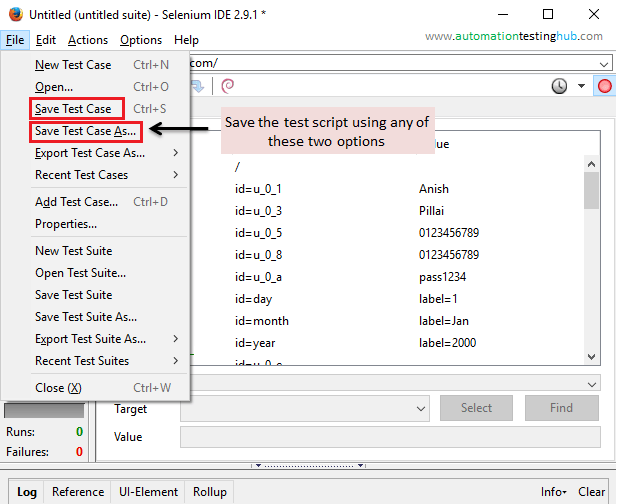Open the Help menu
This screenshot has width=617, height=504.
(x=186, y=40)
